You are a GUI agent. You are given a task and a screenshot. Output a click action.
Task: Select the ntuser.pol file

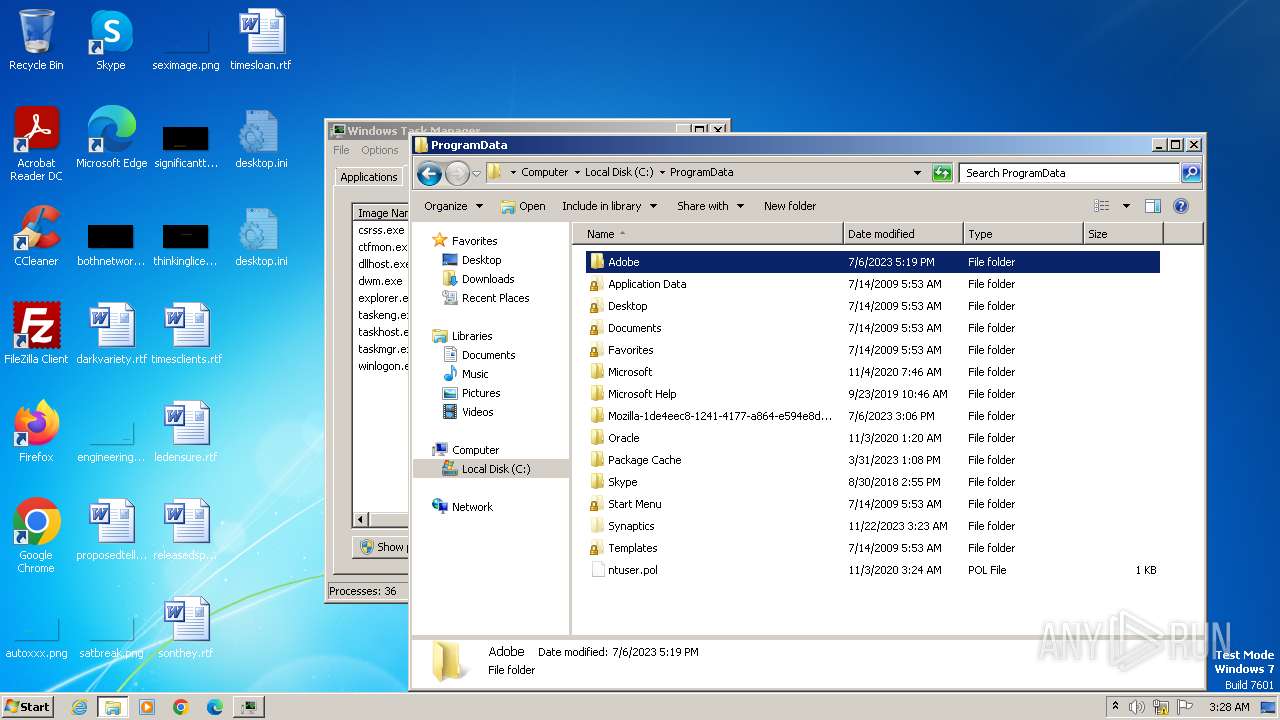coord(872,570)
